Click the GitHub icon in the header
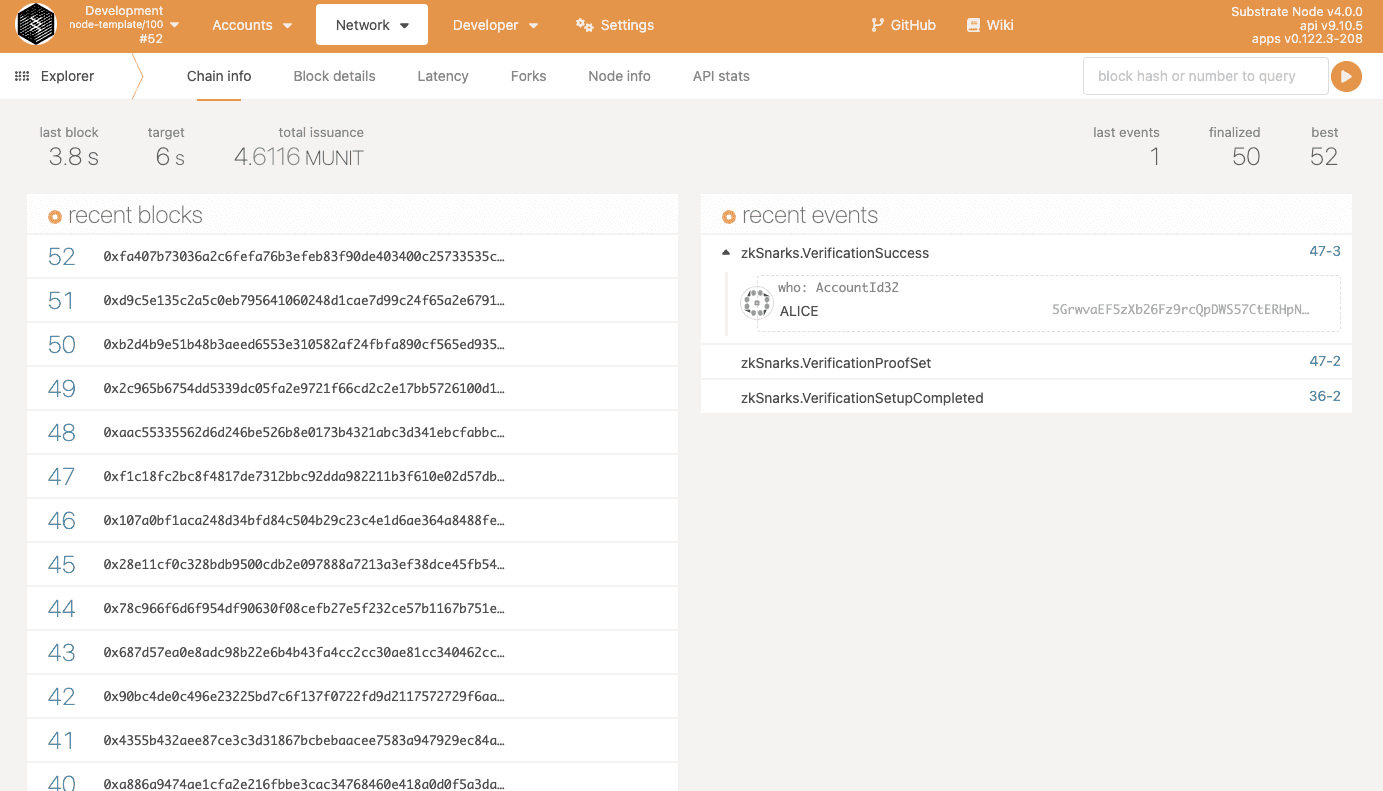Image resolution: width=1383 pixels, height=791 pixels. [x=876, y=26]
